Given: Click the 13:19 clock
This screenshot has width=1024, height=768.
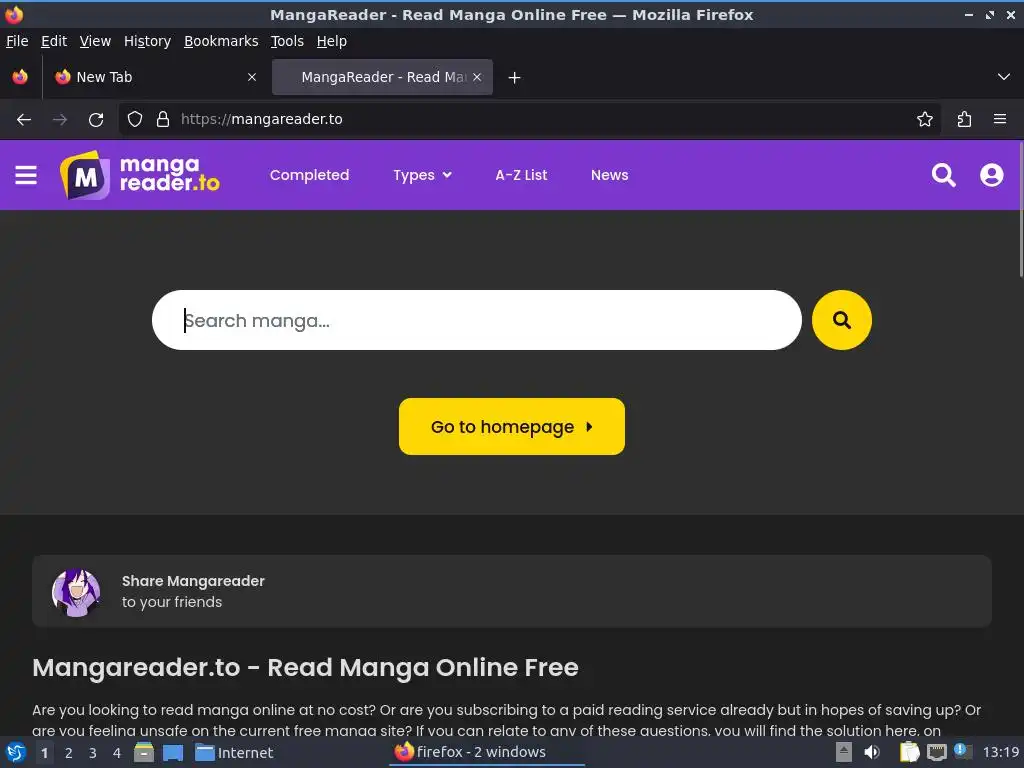Looking at the screenshot, I should coord(1000,752).
